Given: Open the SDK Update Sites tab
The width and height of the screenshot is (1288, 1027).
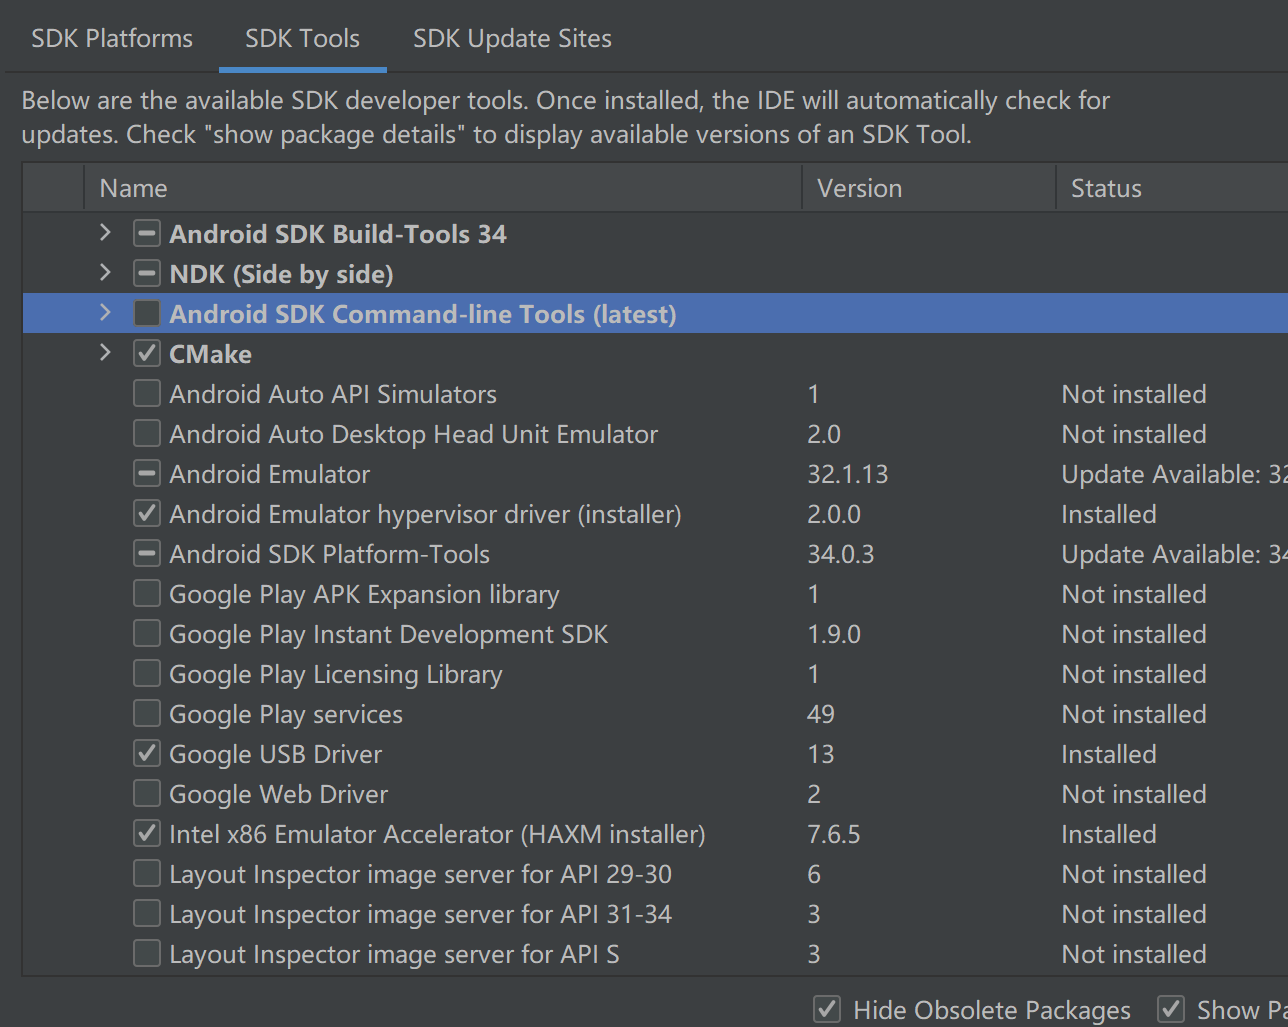Looking at the screenshot, I should tap(512, 38).
